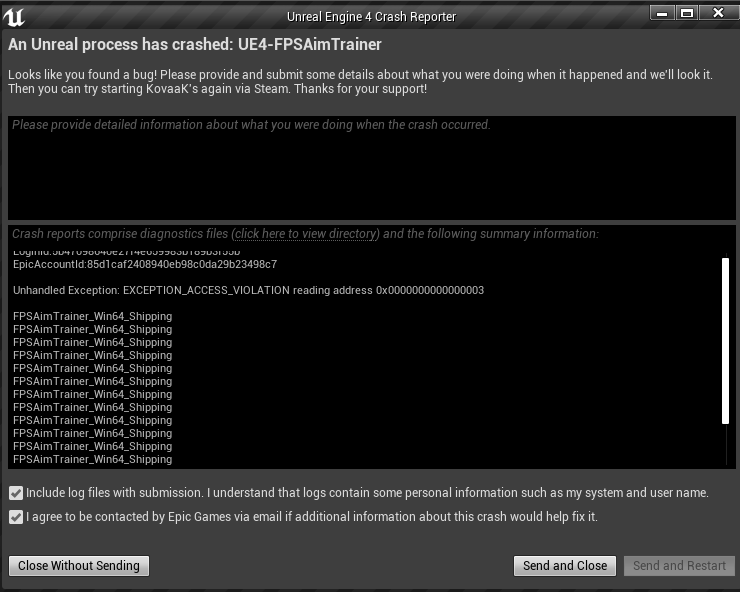Click the last FPSAimTrainer_Win64_Shipping stack entry
Viewport: 740px width, 592px height.
[x=92, y=459]
